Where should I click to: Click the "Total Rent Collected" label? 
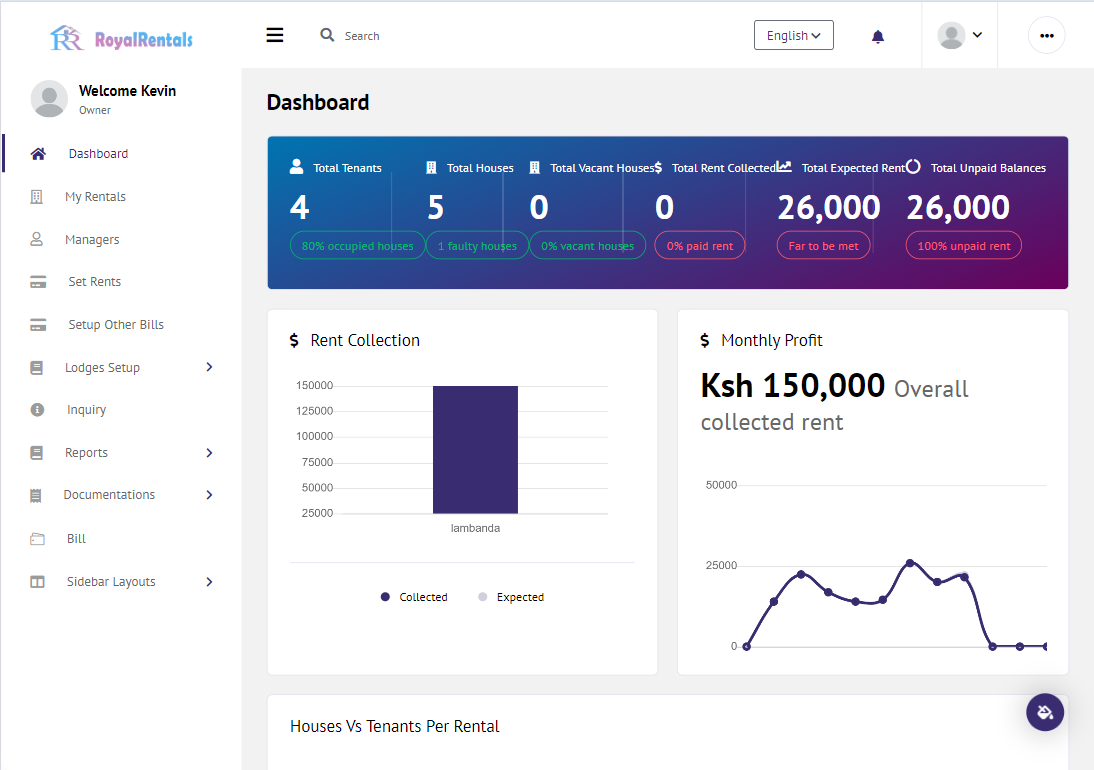pyautogui.click(x=724, y=168)
